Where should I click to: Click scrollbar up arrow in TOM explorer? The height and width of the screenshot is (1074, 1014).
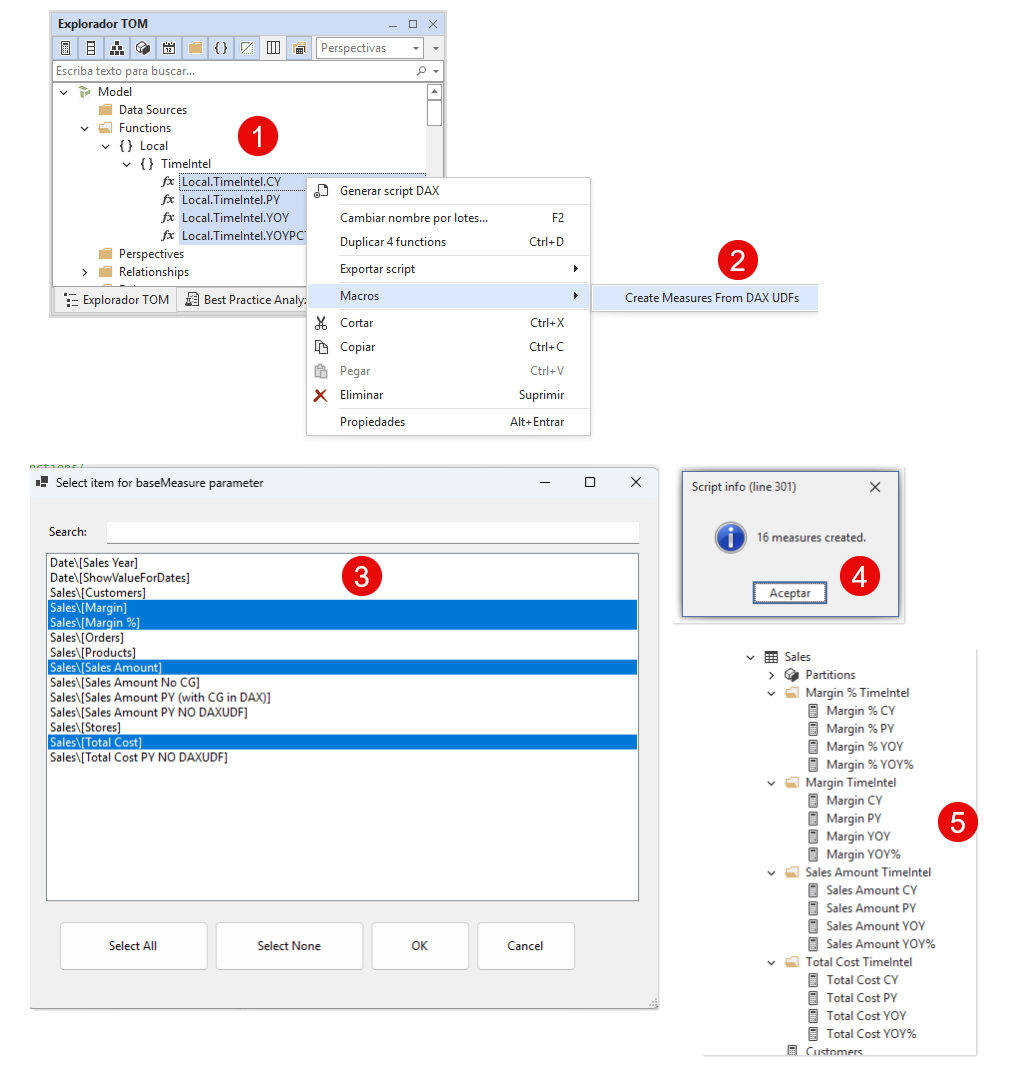click(434, 92)
